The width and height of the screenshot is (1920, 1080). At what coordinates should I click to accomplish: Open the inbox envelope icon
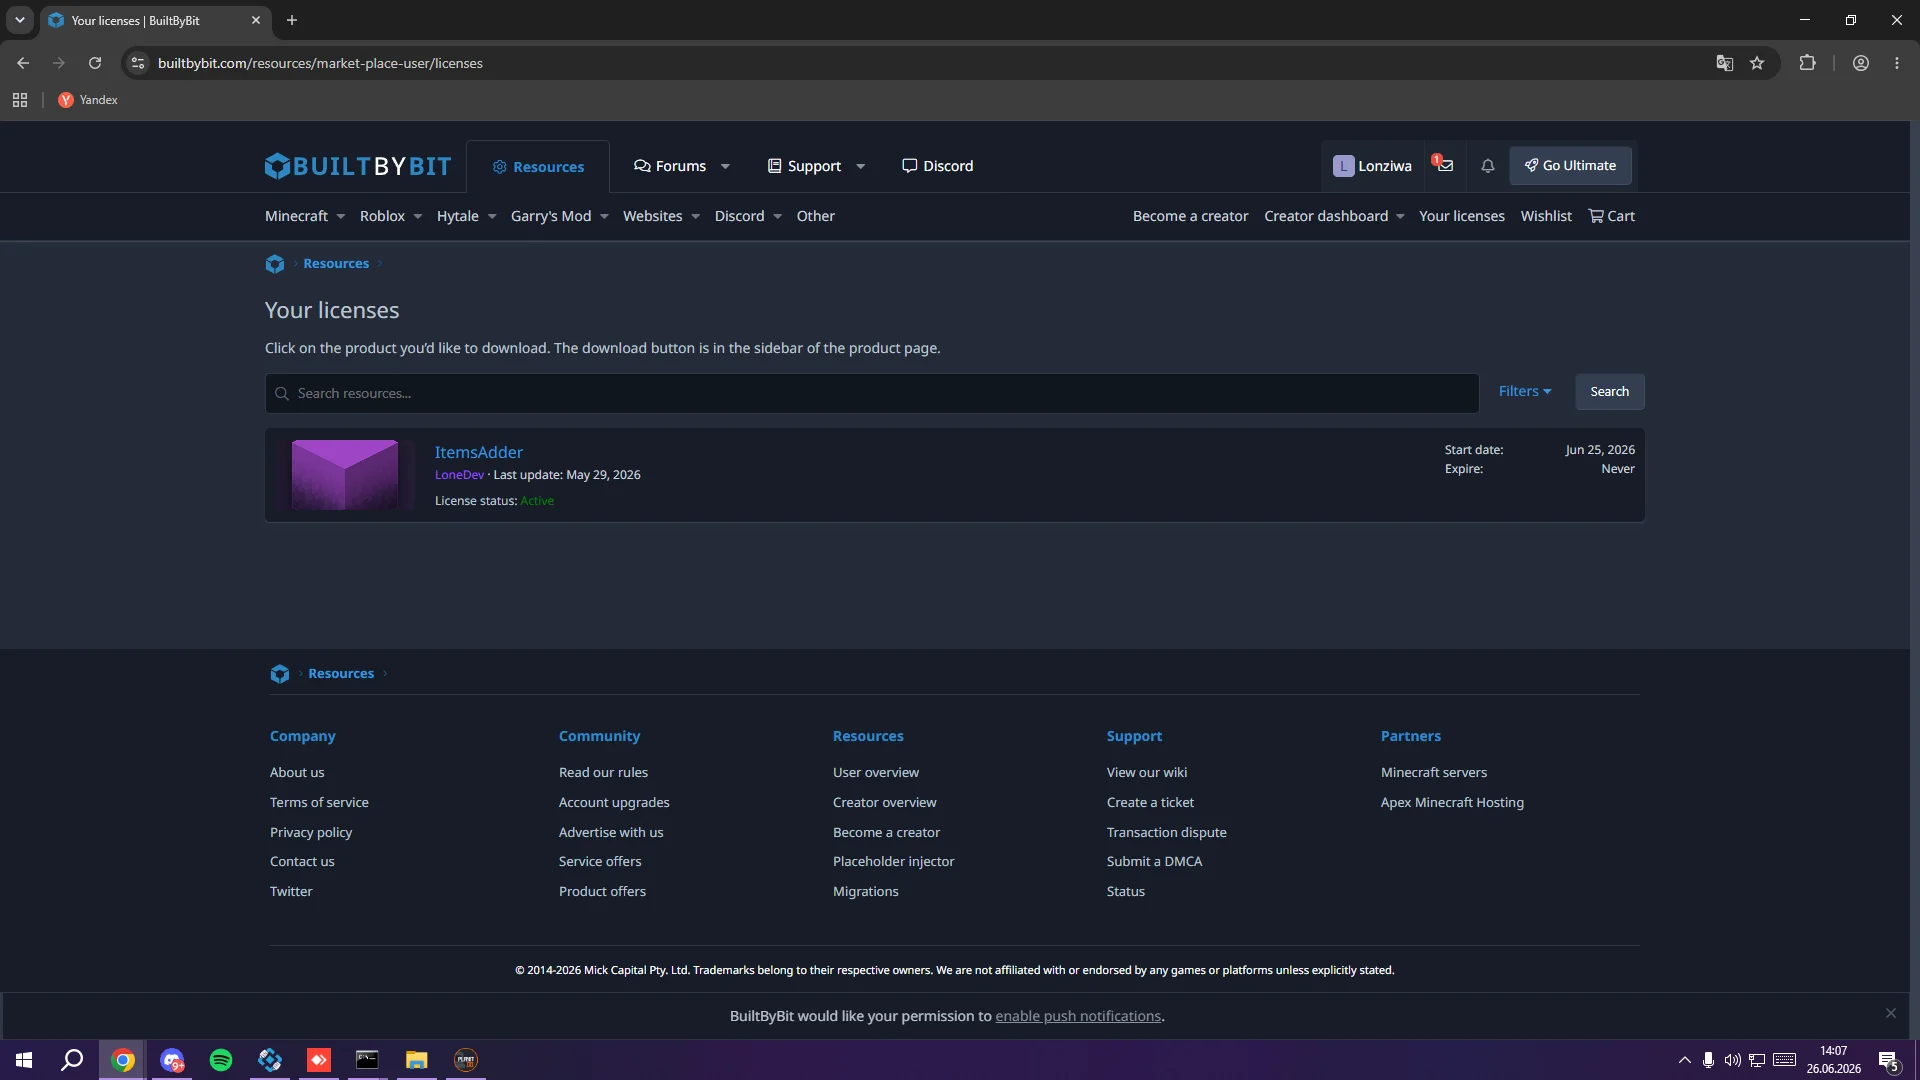coord(1445,166)
